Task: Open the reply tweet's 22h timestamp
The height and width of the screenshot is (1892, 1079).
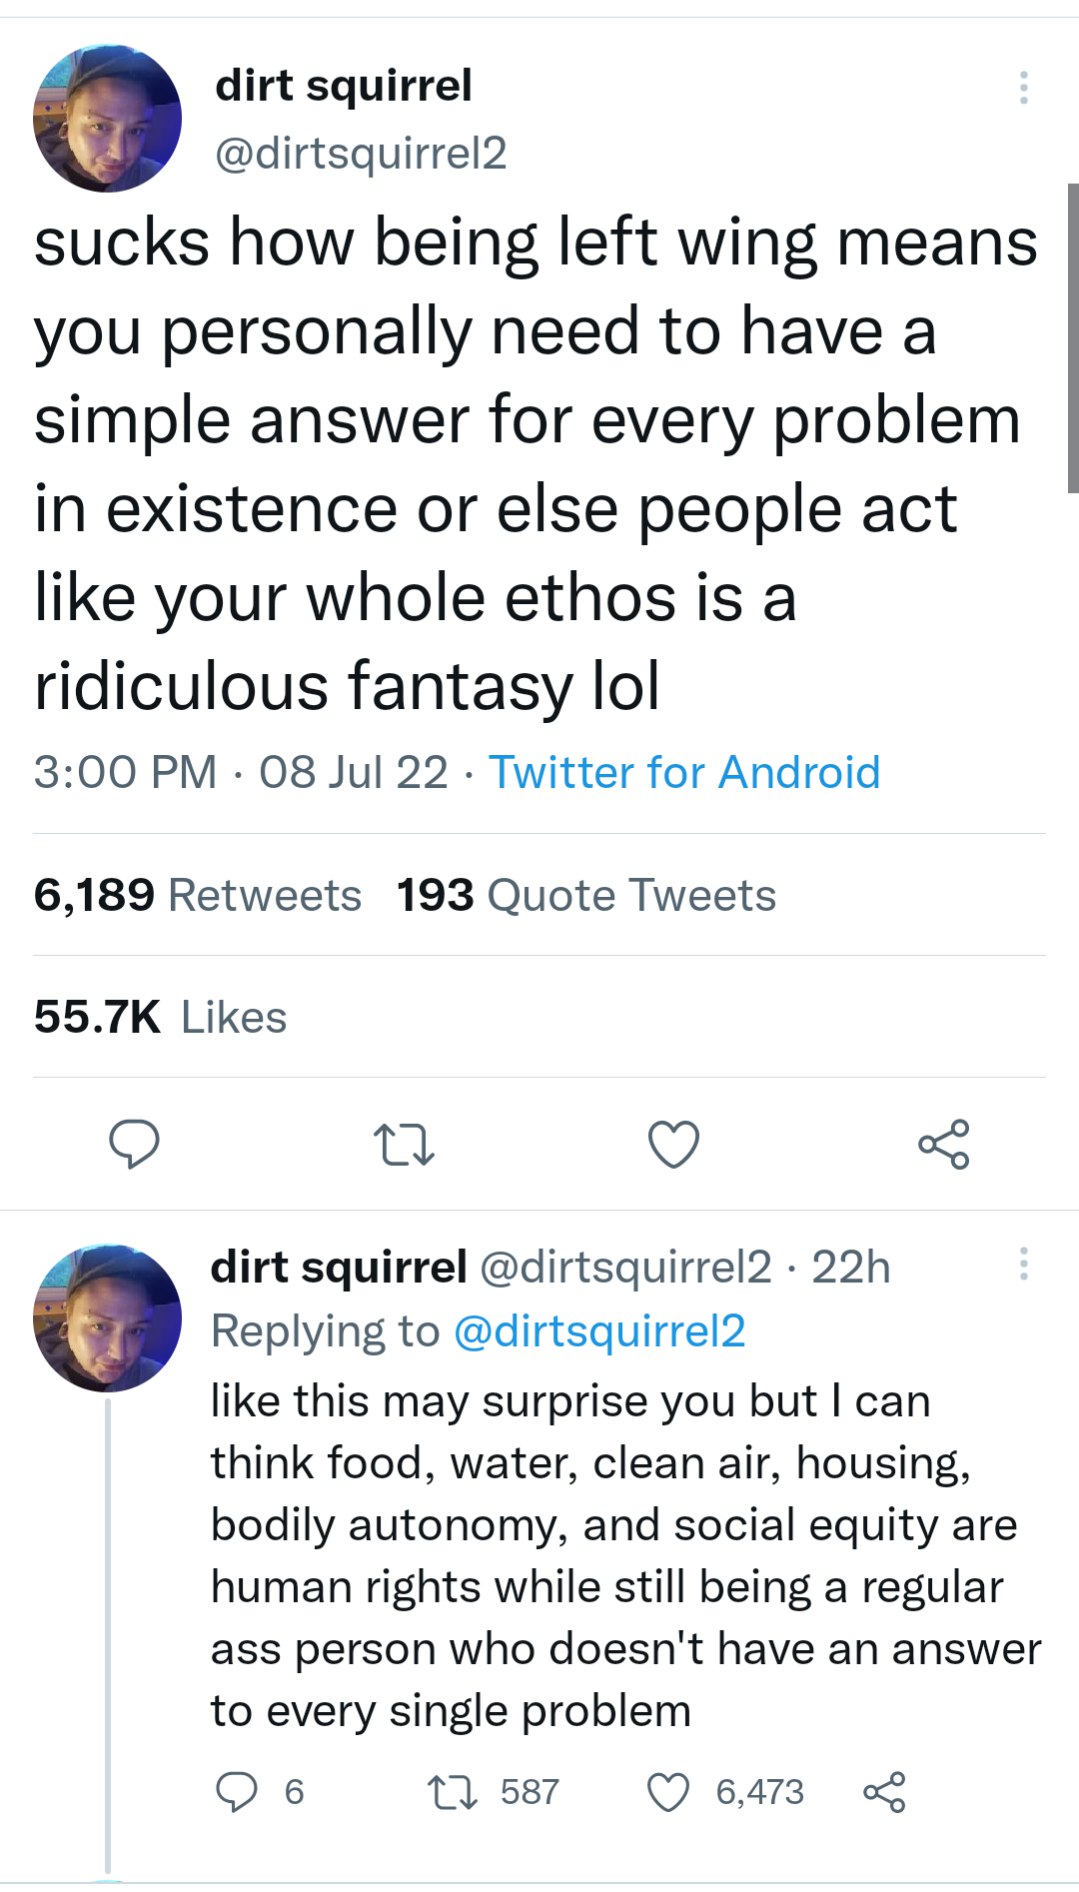Action: coord(850,1267)
